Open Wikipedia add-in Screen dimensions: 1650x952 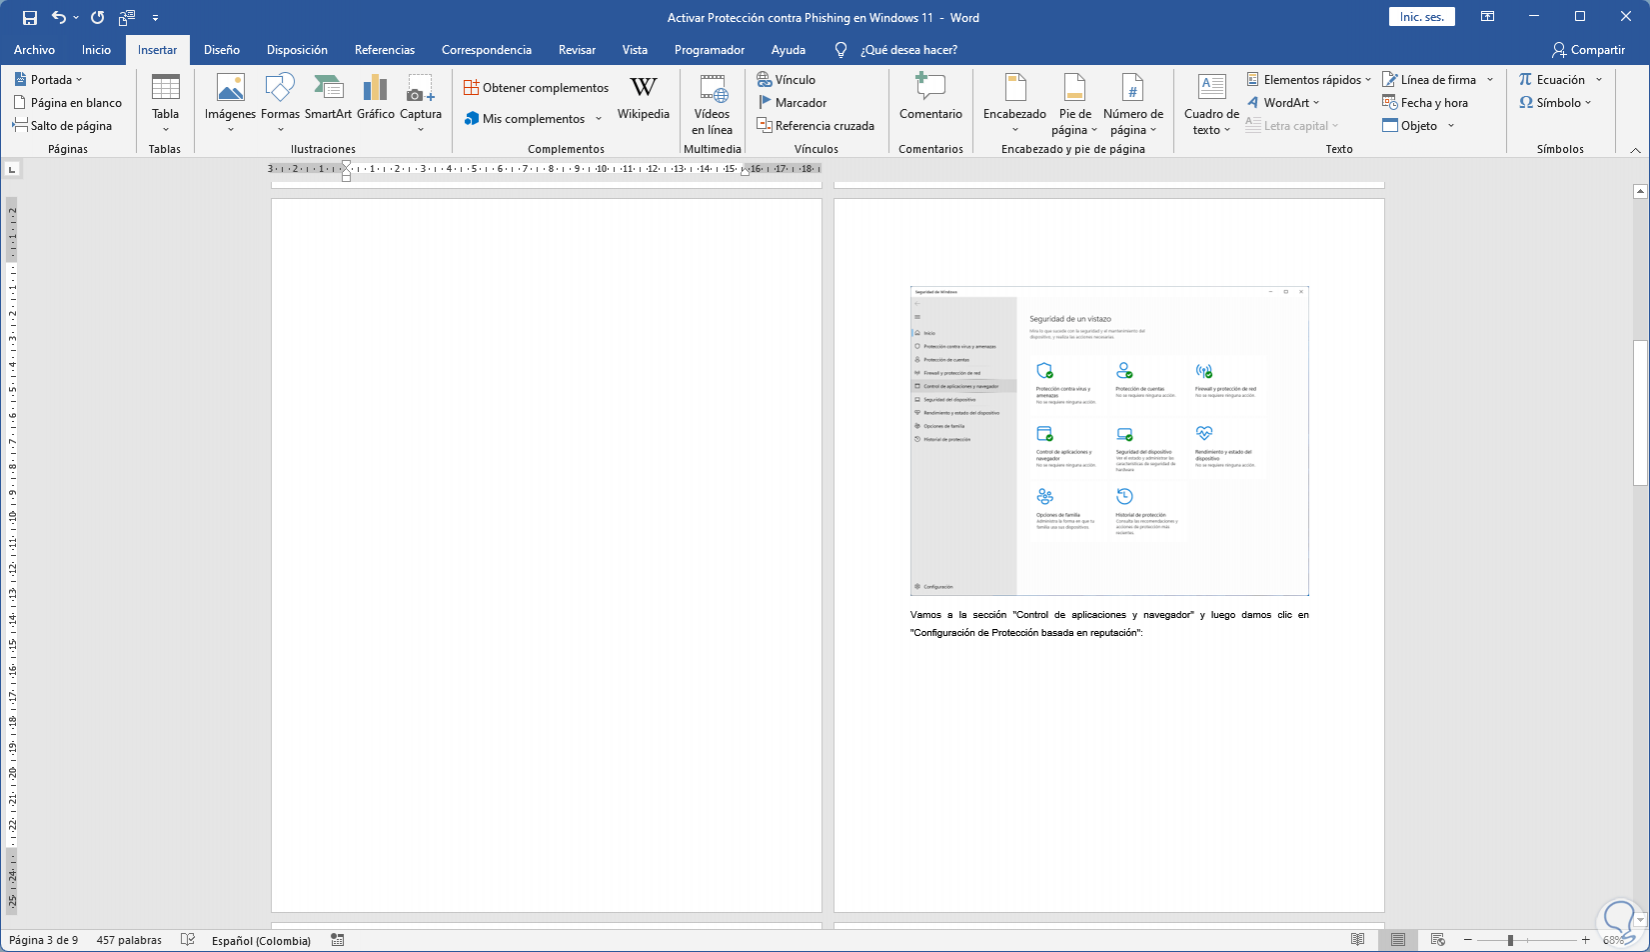tap(643, 95)
